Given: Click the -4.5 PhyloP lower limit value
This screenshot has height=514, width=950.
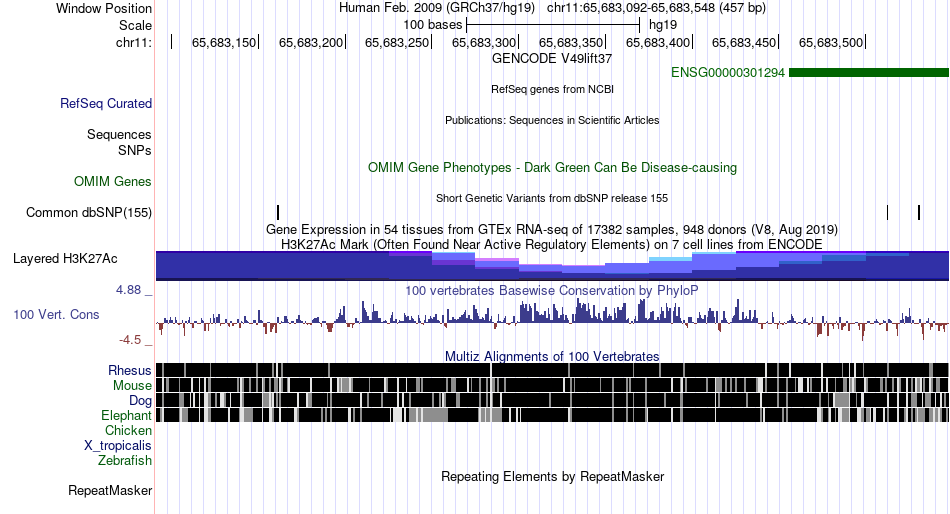Looking at the screenshot, I should point(130,340).
